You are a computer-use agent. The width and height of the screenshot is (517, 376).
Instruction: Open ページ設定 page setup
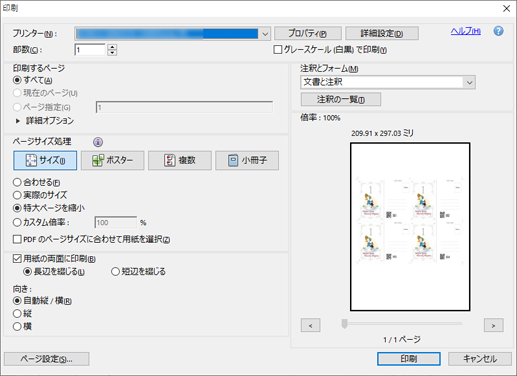pos(47,359)
